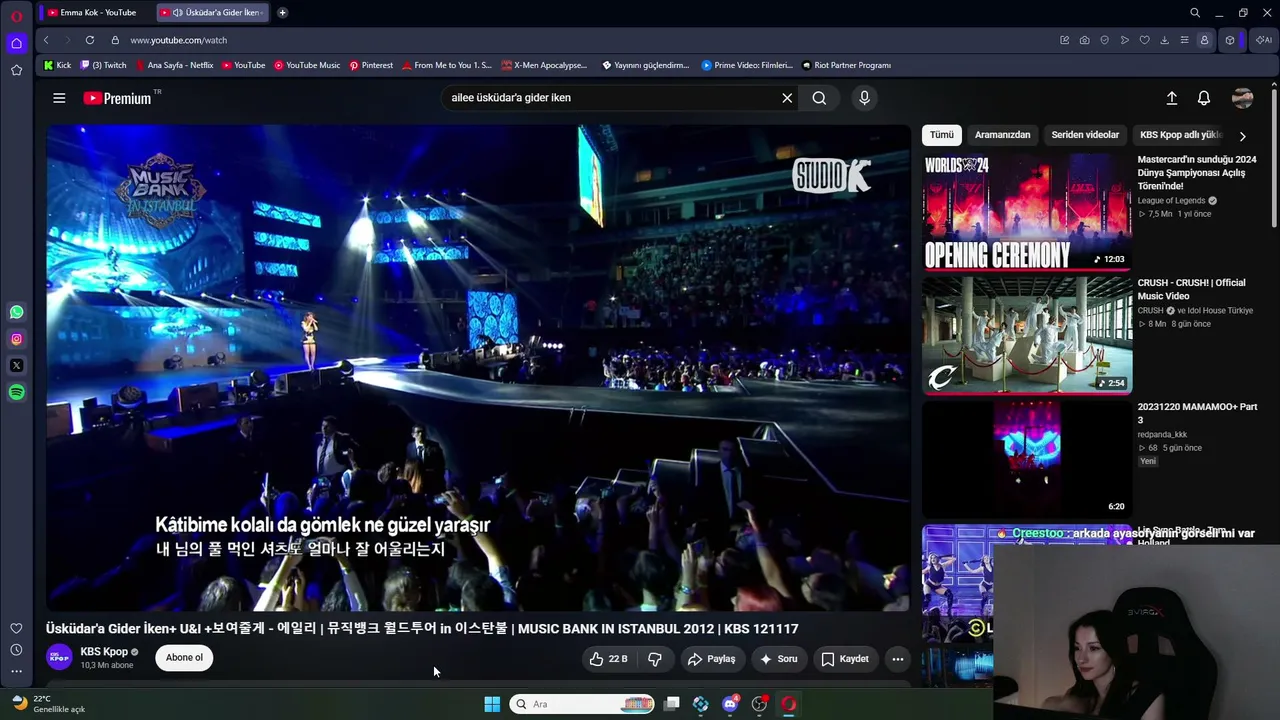Viewport: 1280px width, 720px height.
Task: Click the Opera AI button
Action: click(x=1263, y=40)
